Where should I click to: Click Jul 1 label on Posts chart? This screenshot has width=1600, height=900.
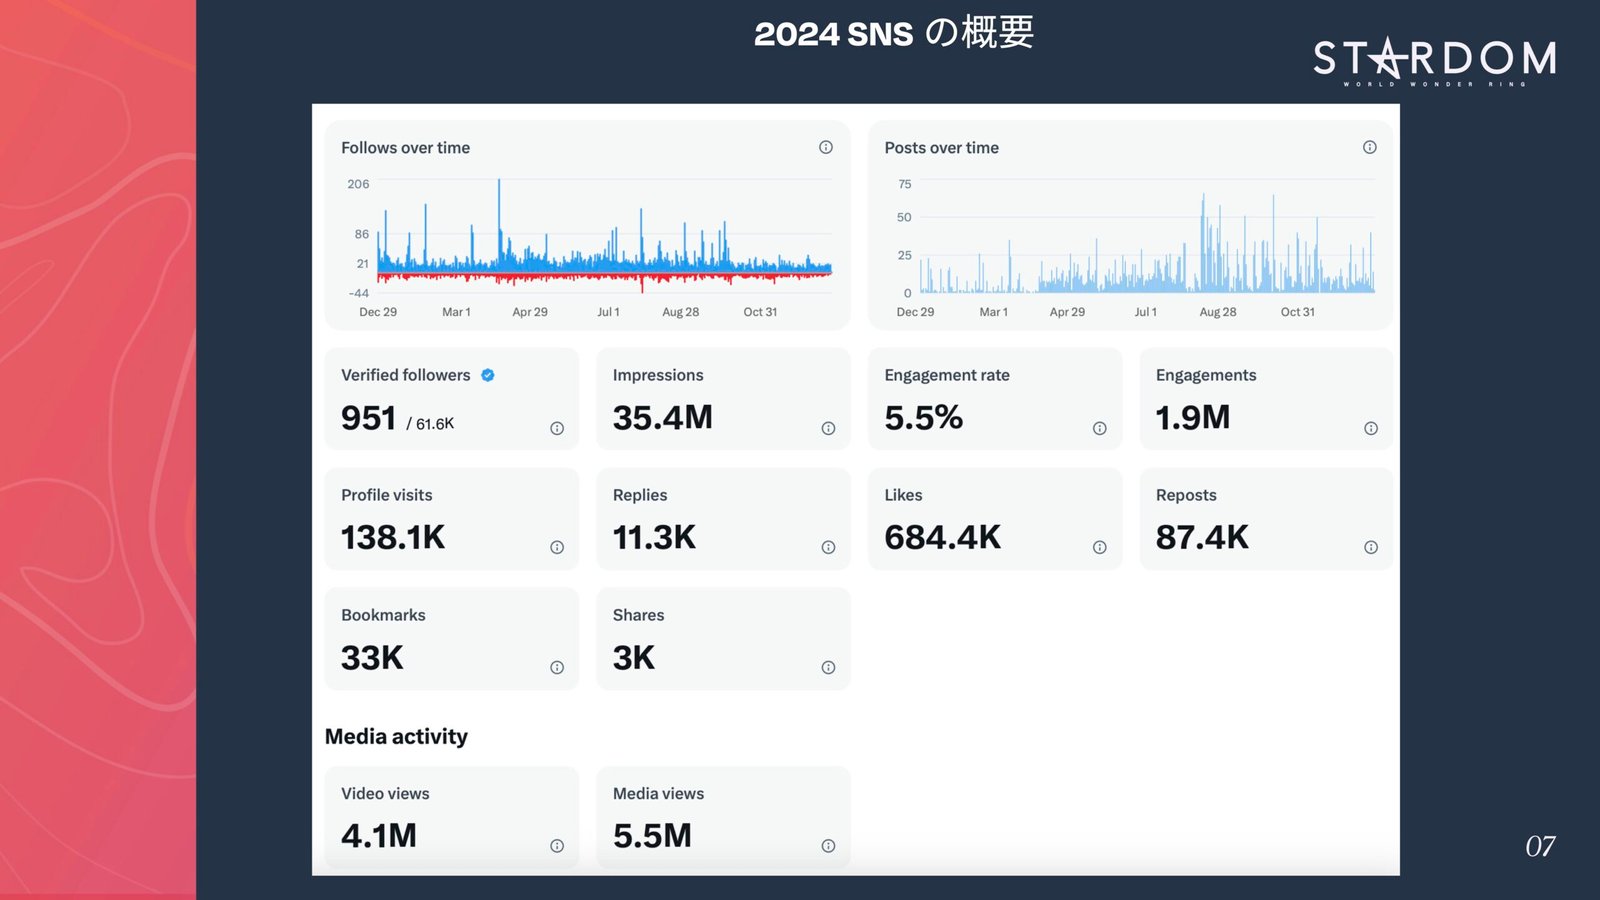click(1145, 312)
